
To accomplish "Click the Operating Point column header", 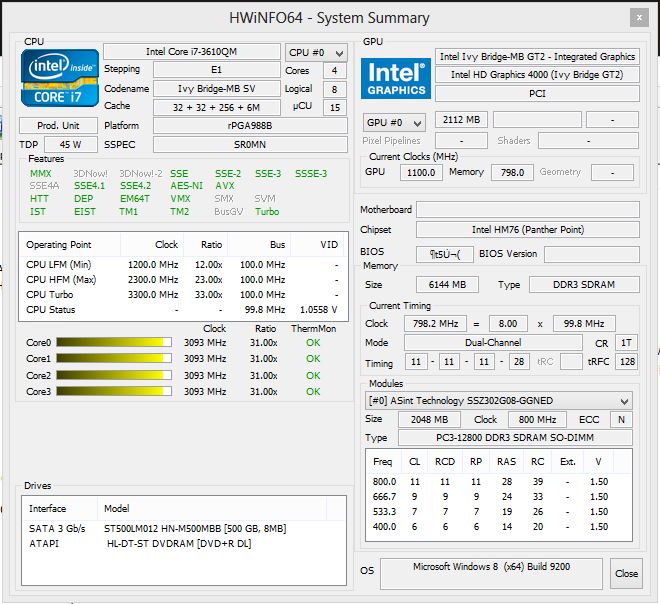I will point(70,245).
